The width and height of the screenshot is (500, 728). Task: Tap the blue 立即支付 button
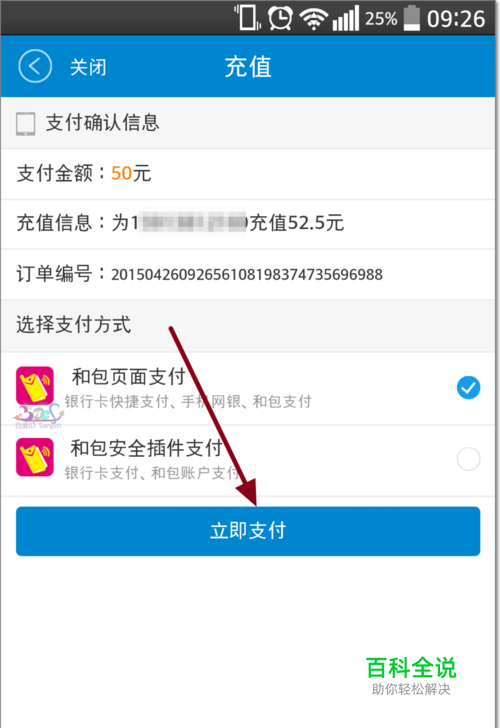248,531
